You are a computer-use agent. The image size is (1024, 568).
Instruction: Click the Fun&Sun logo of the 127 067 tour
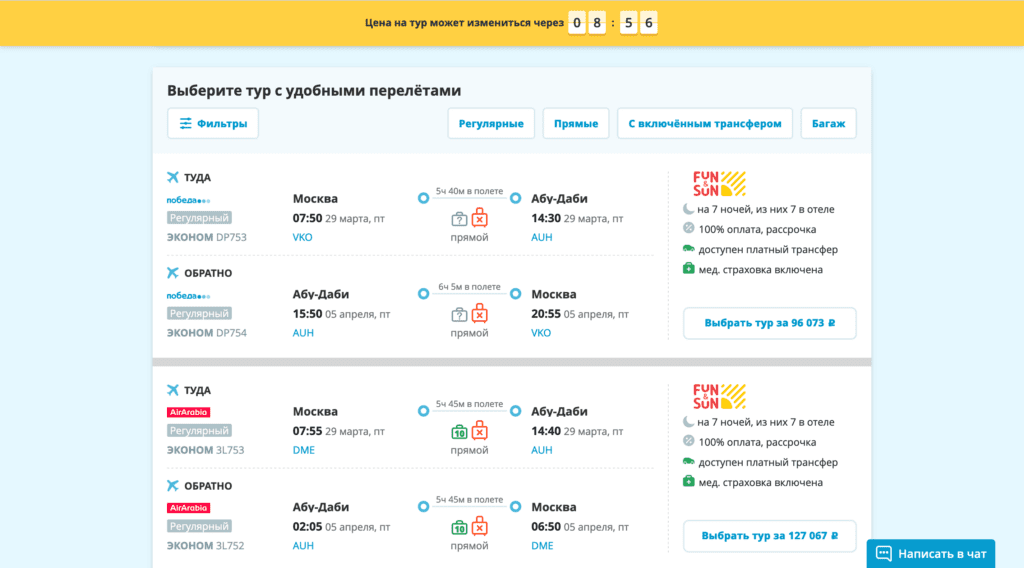coord(719,396)
